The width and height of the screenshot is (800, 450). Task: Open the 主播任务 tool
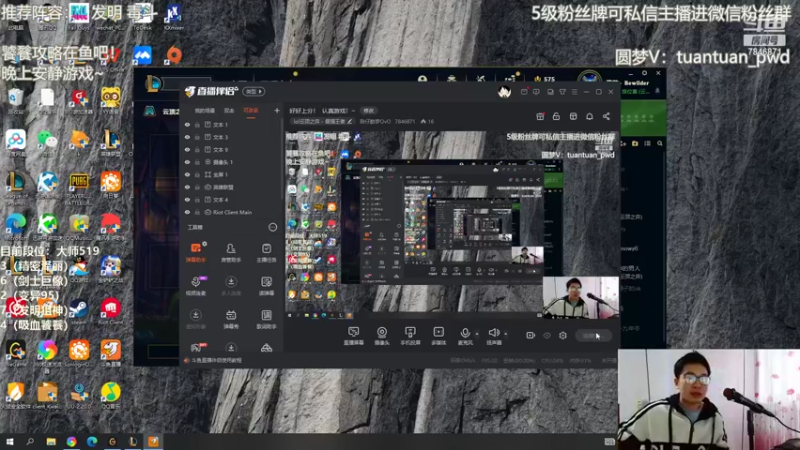266,253
